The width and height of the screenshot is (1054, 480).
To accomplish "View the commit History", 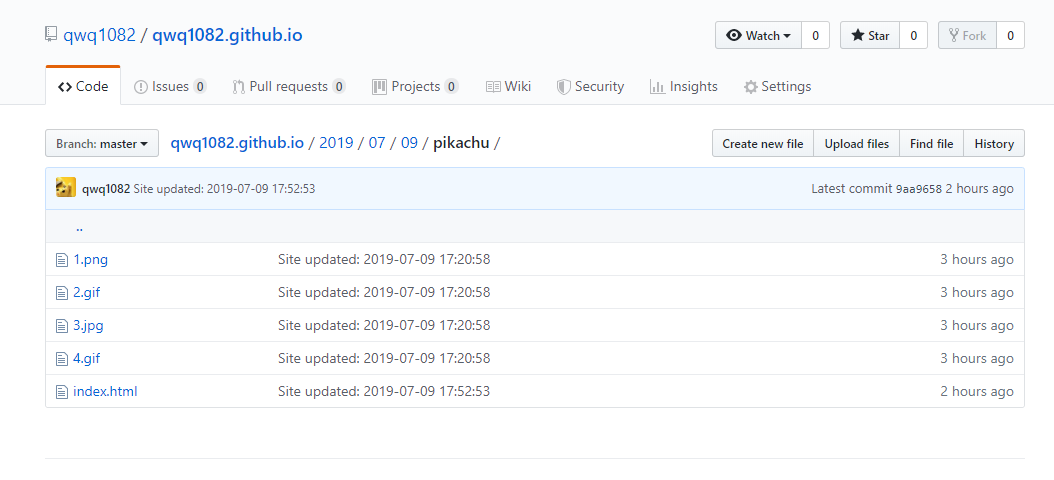I will click(x=993, y=144).
